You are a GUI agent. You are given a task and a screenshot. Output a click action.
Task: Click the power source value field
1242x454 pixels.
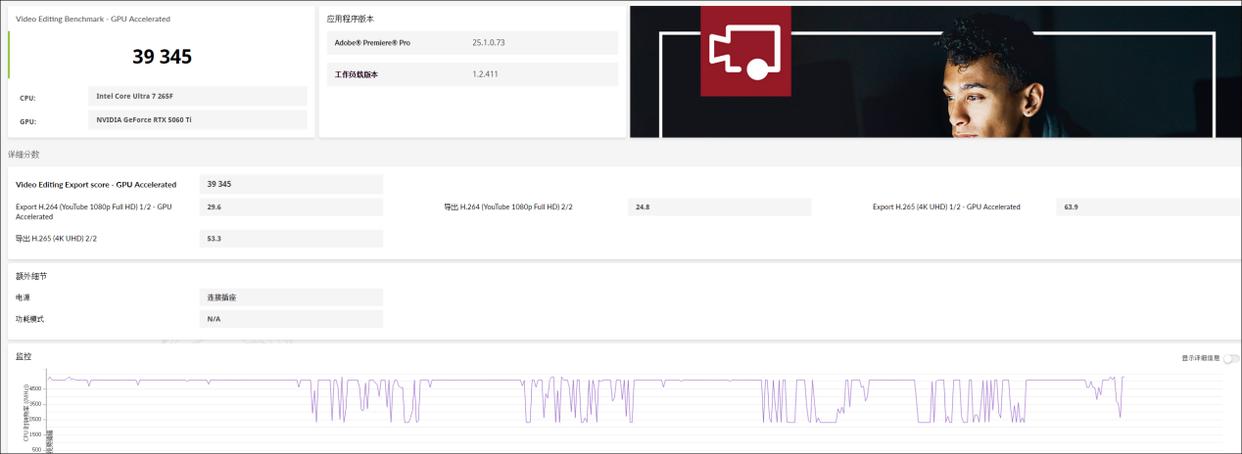(290, 297)
